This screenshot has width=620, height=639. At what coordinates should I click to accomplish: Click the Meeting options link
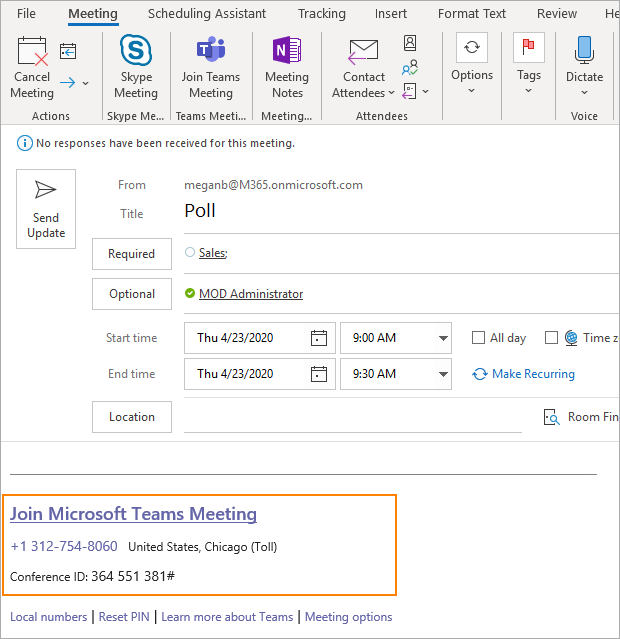point(349,617)
